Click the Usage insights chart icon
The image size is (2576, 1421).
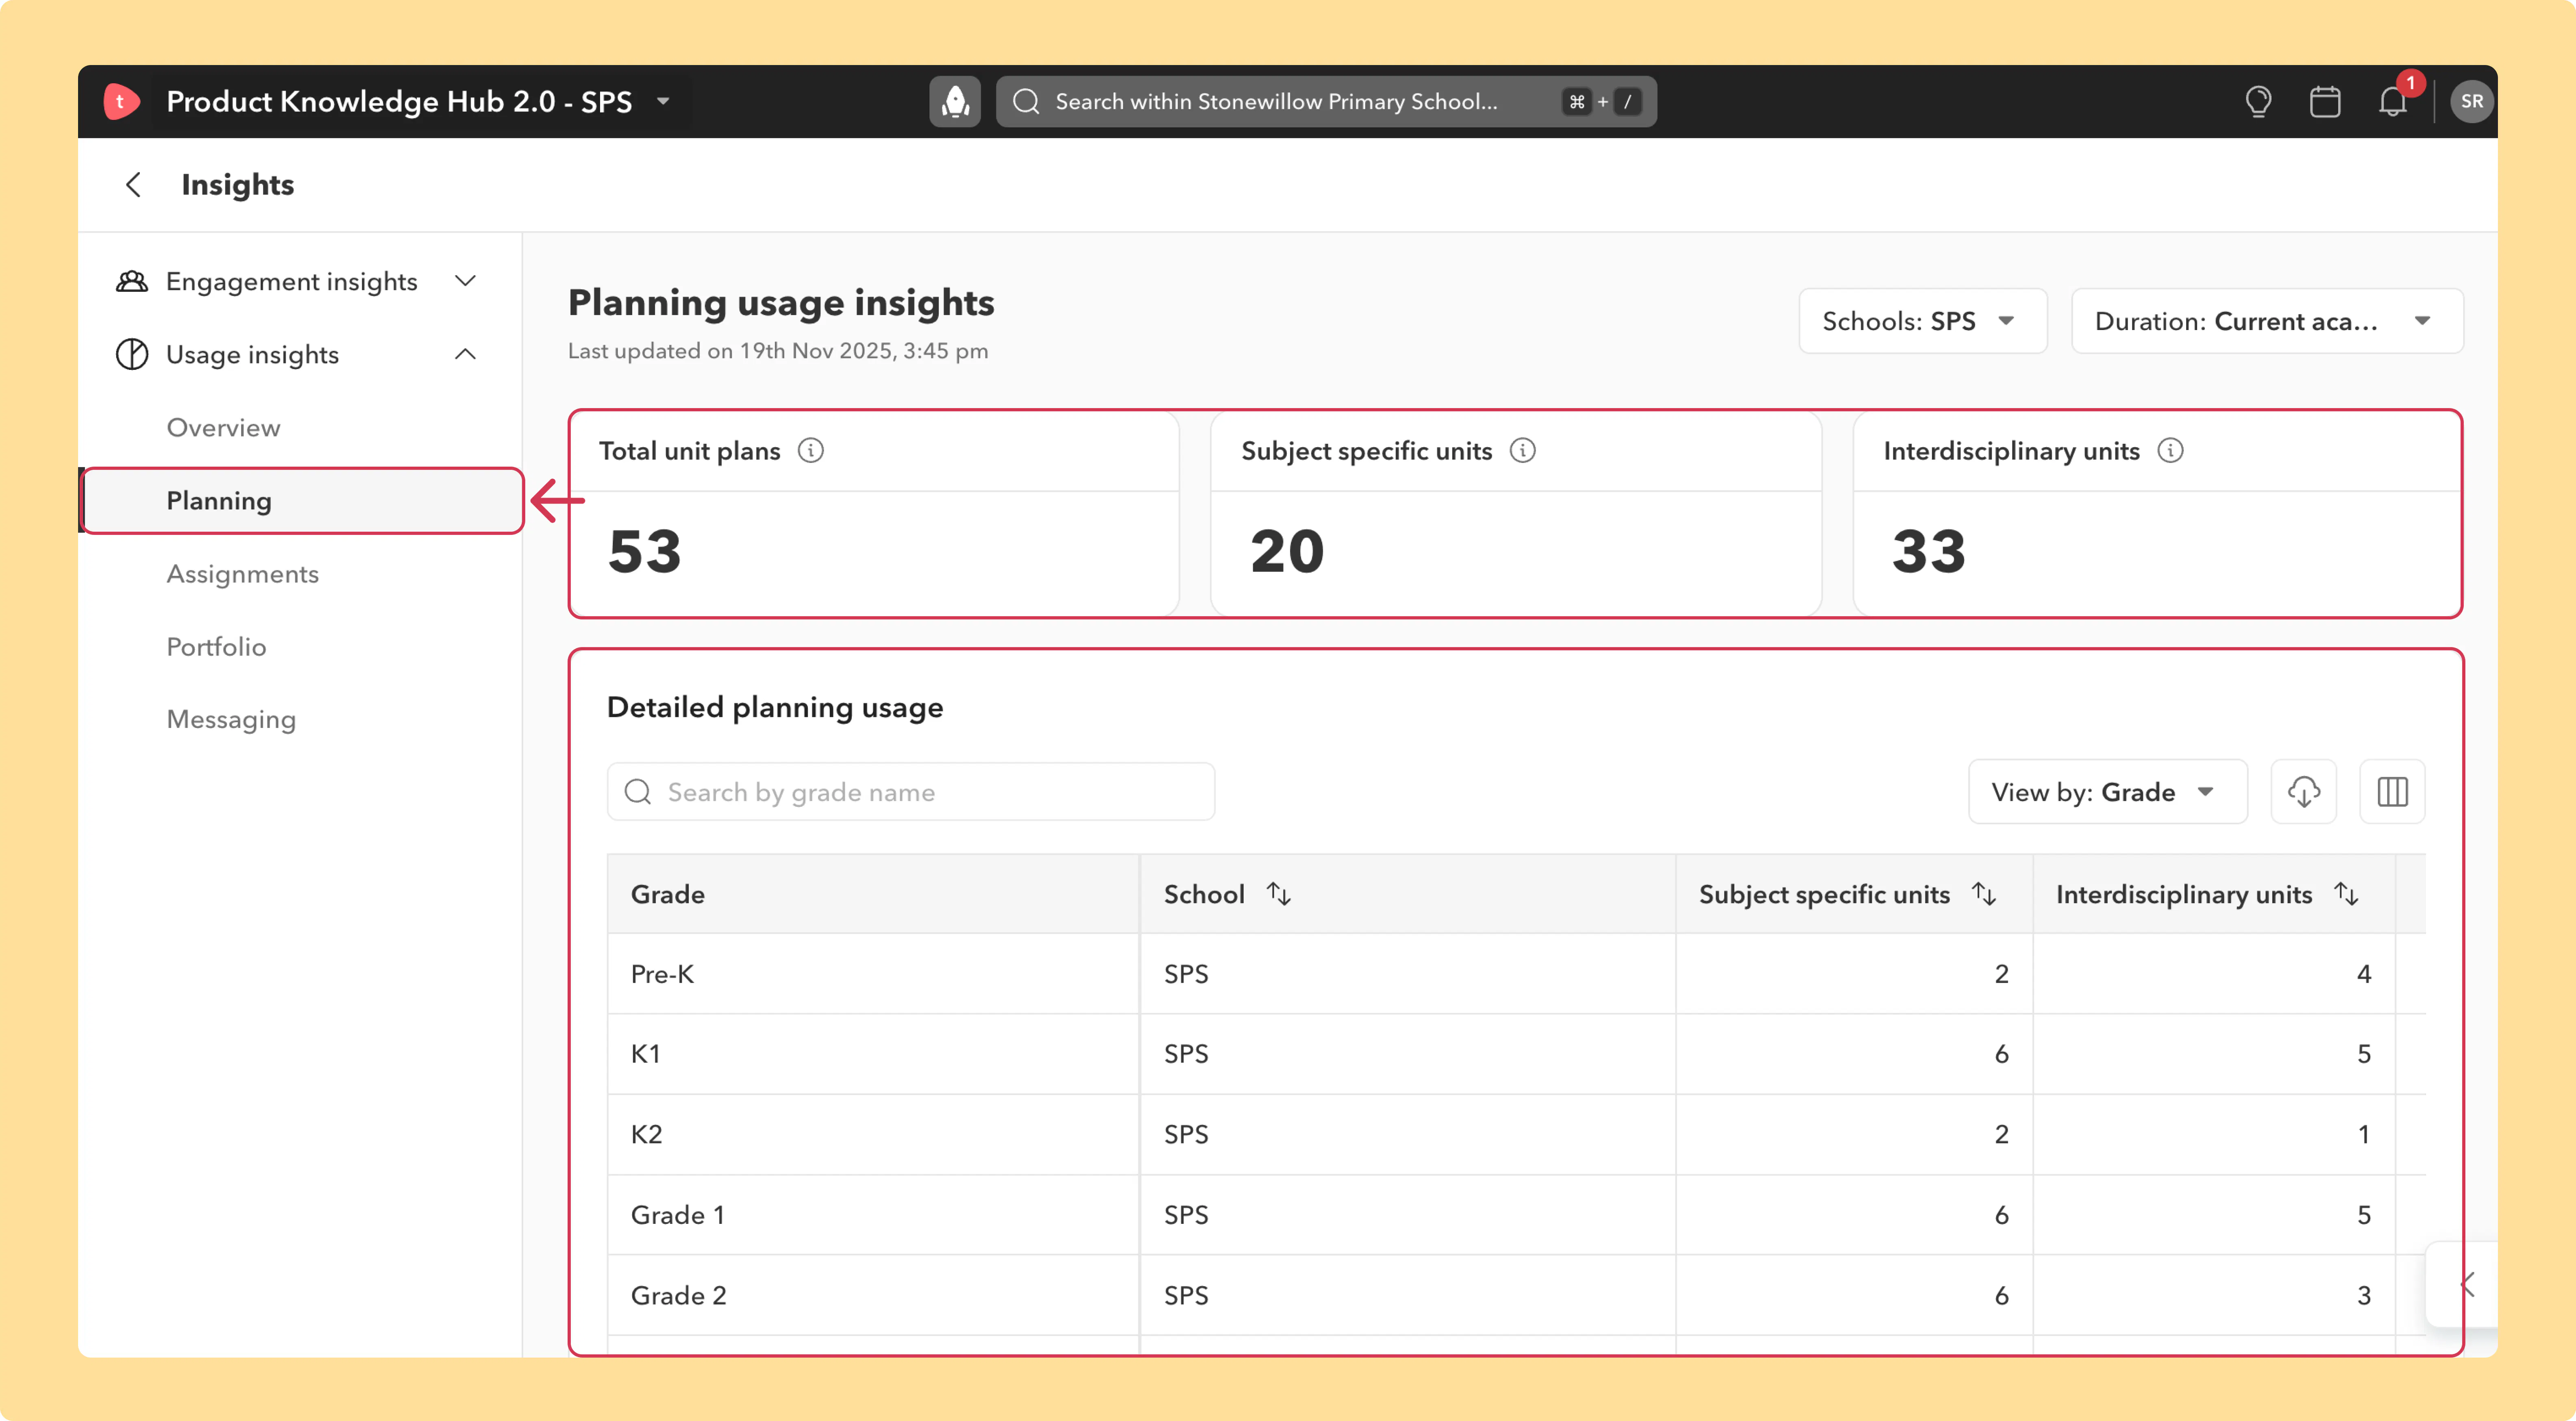tap(132, 355)
